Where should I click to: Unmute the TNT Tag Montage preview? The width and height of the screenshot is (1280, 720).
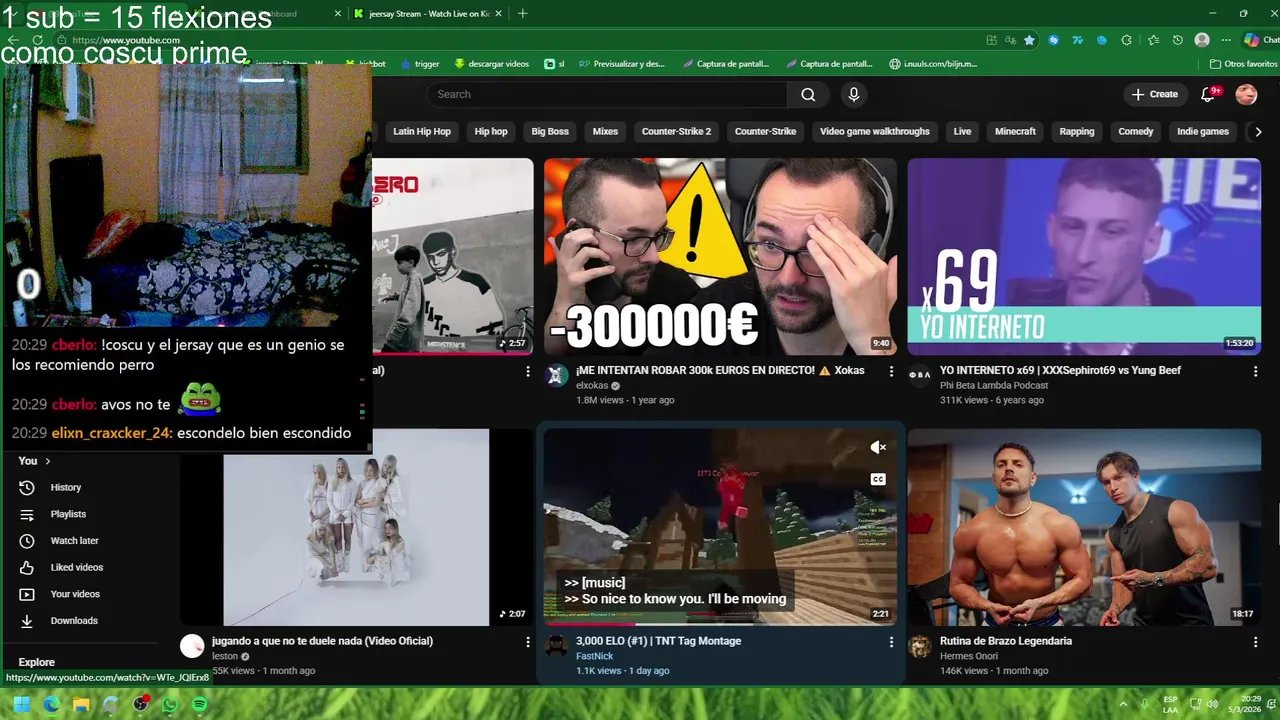(x=878, y=447)
